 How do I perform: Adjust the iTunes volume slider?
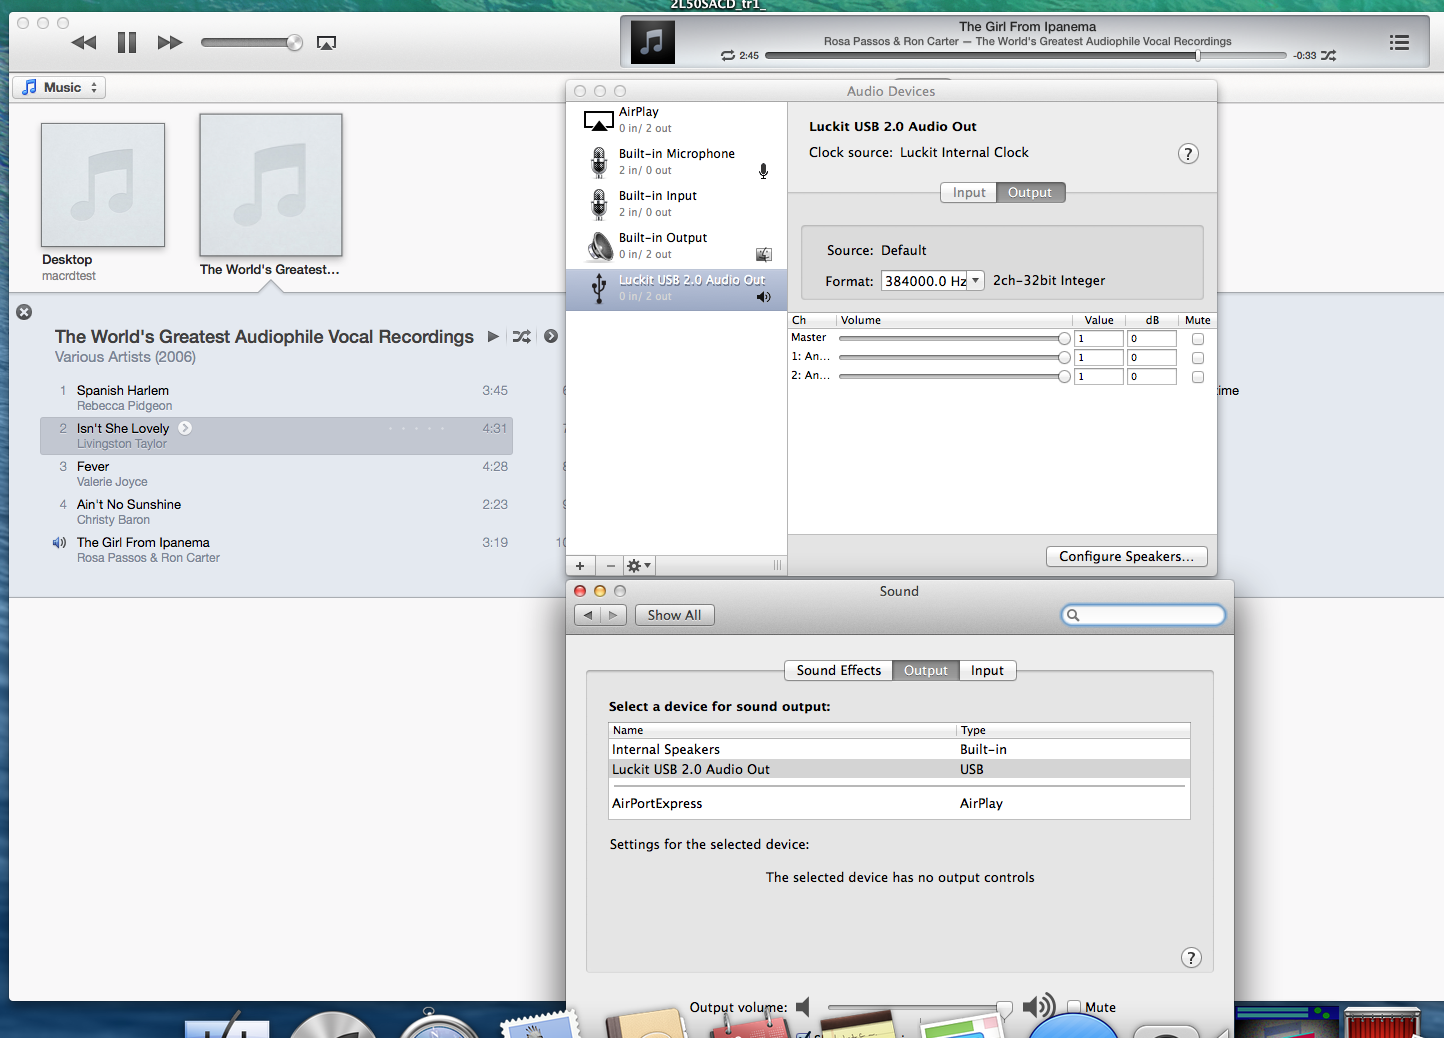tap(252, 42)
